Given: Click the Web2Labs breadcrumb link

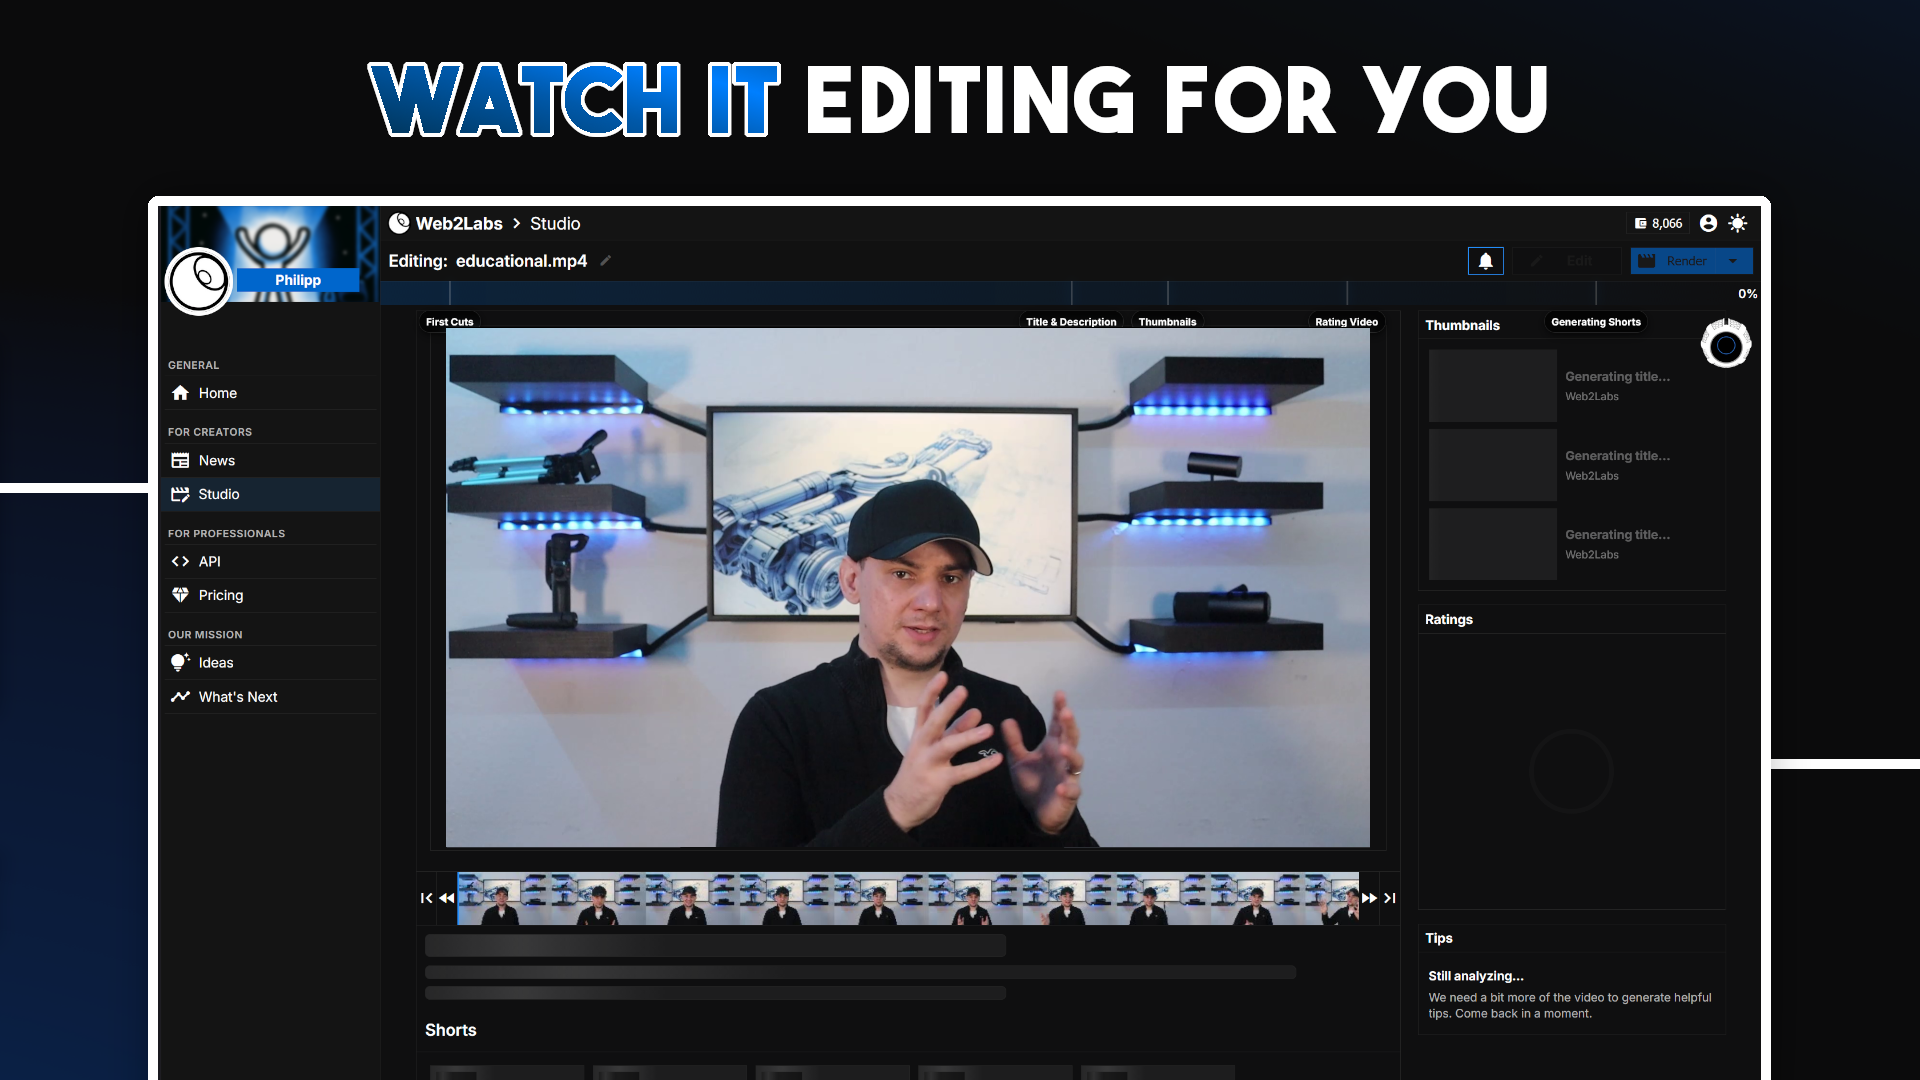Looking at the screenshot, I should pos(458,224).
